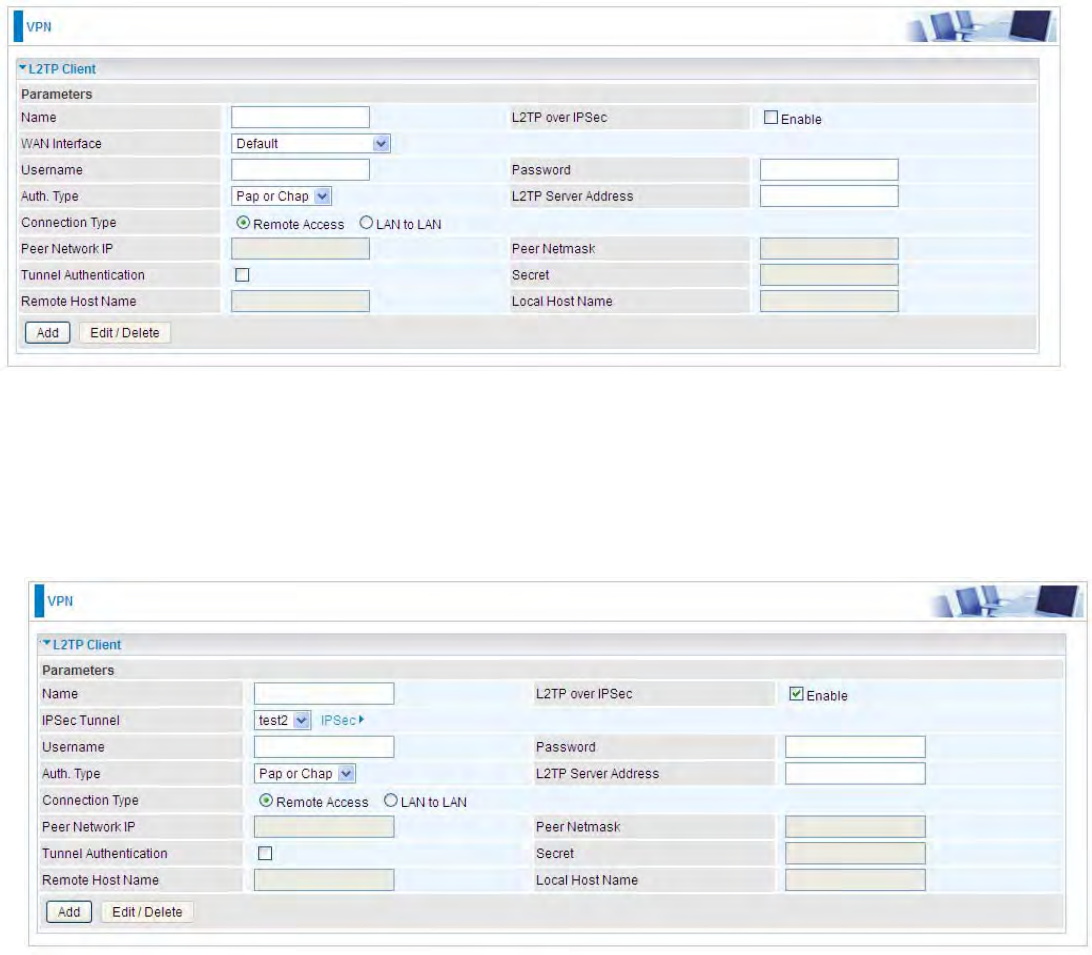Uncheck L2TP over IPSec Enable in bottom panel

(796, 694)
